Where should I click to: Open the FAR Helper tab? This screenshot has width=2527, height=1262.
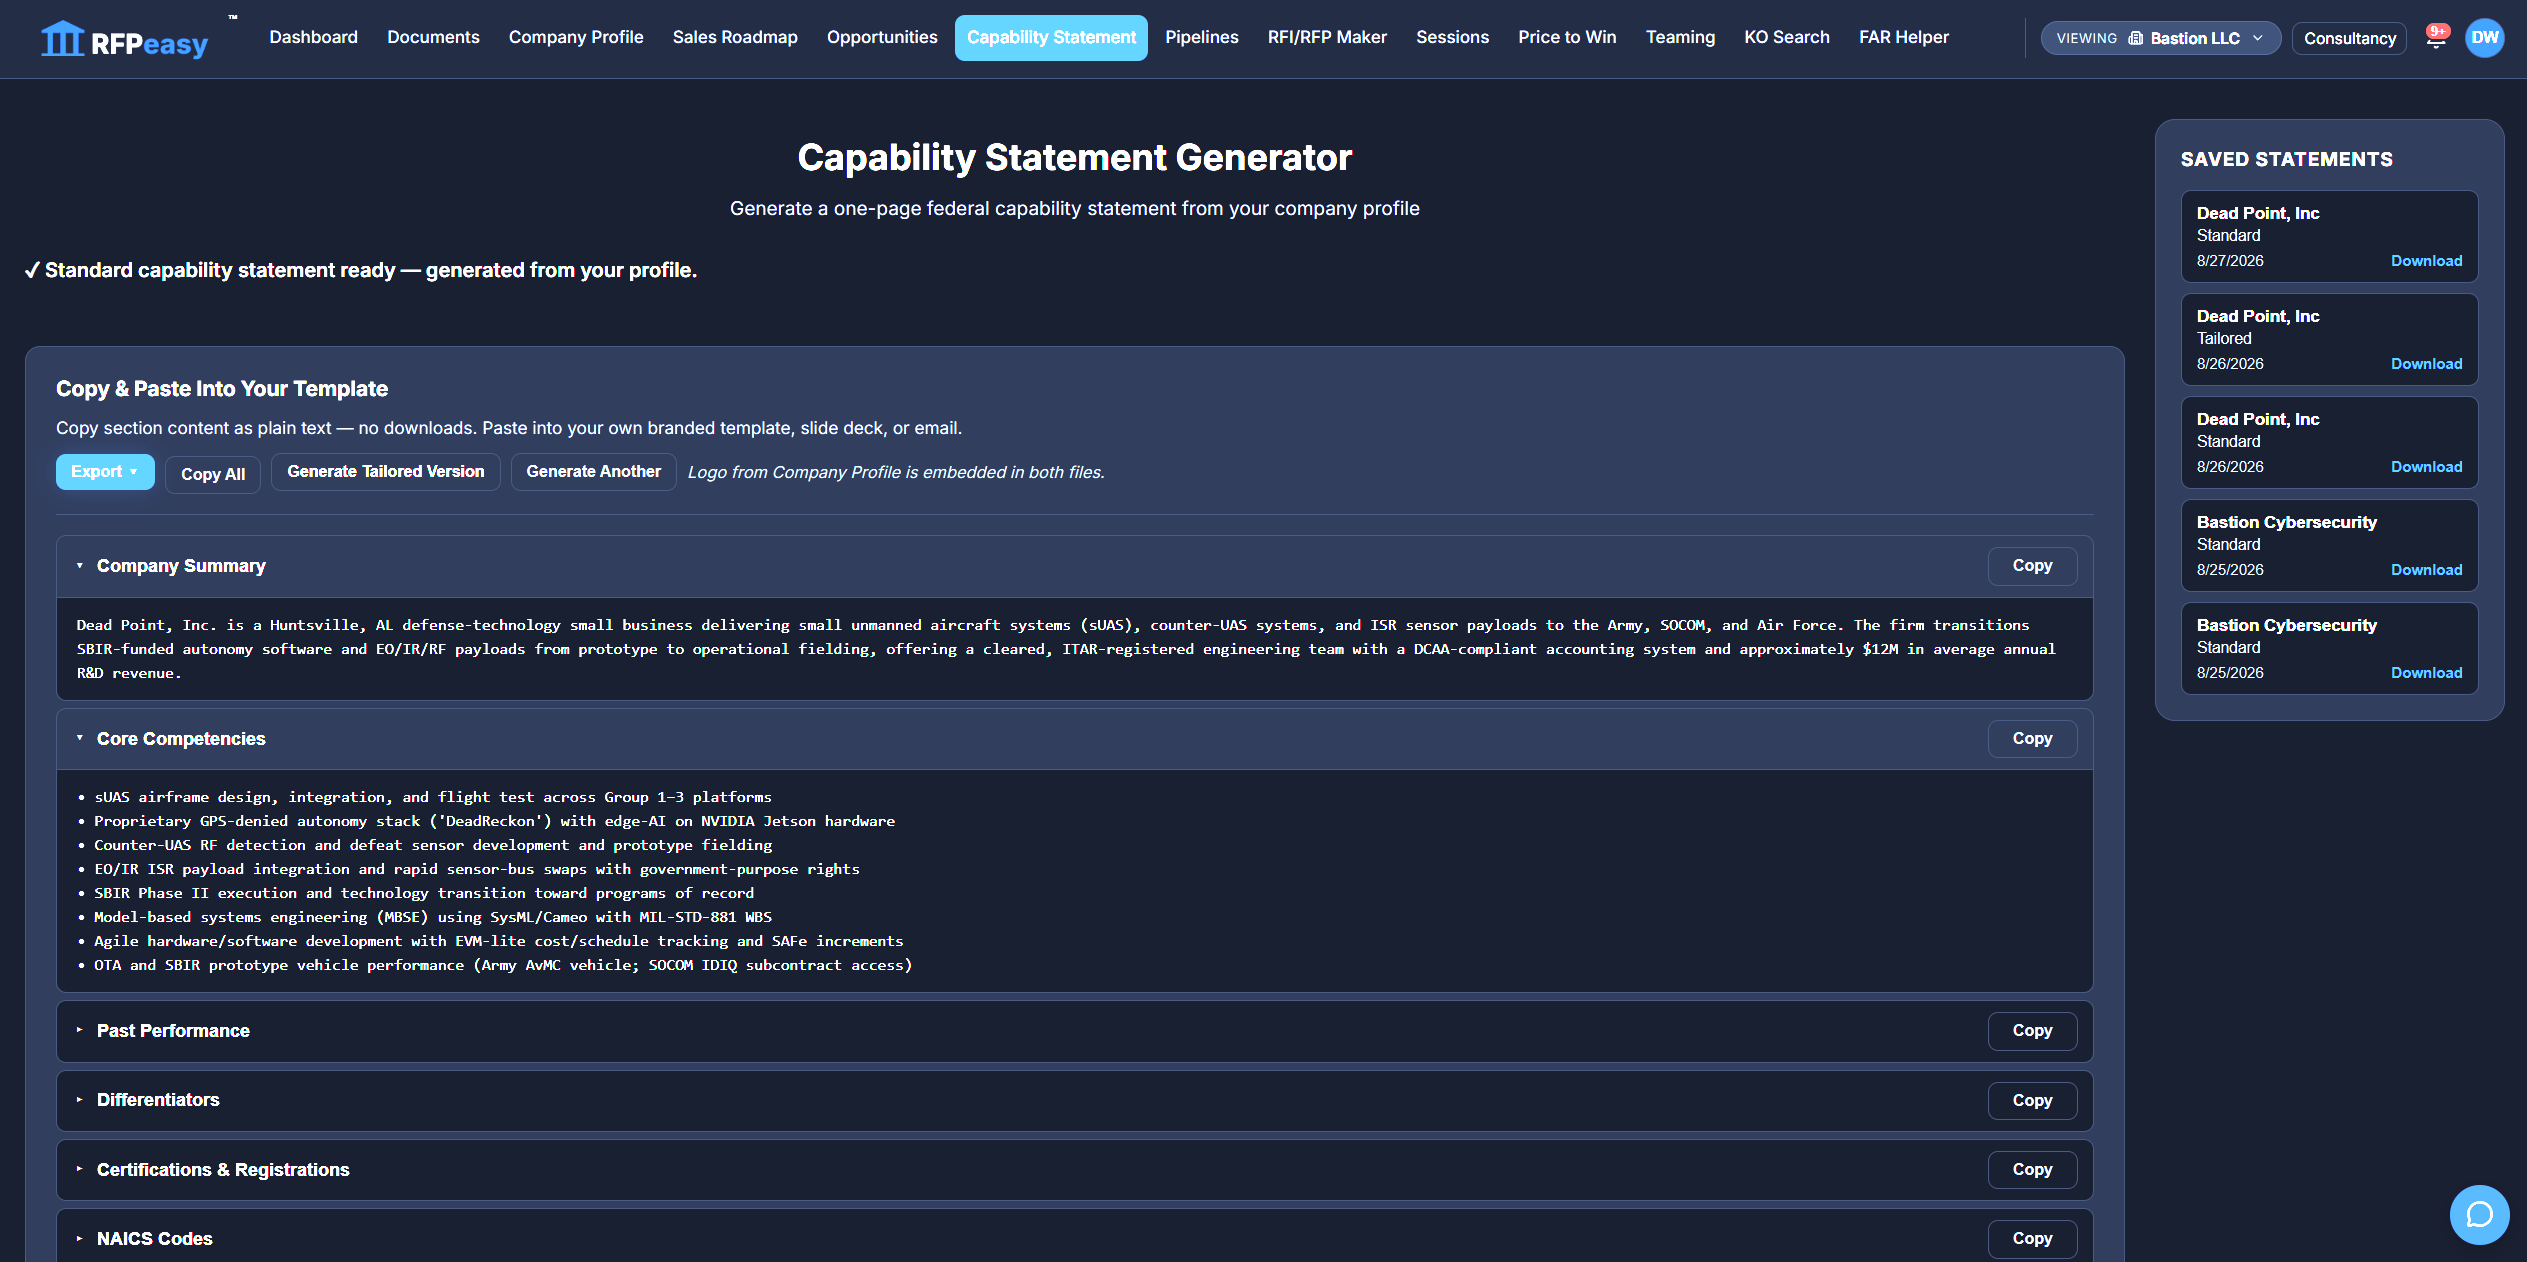click(1904, 38)
